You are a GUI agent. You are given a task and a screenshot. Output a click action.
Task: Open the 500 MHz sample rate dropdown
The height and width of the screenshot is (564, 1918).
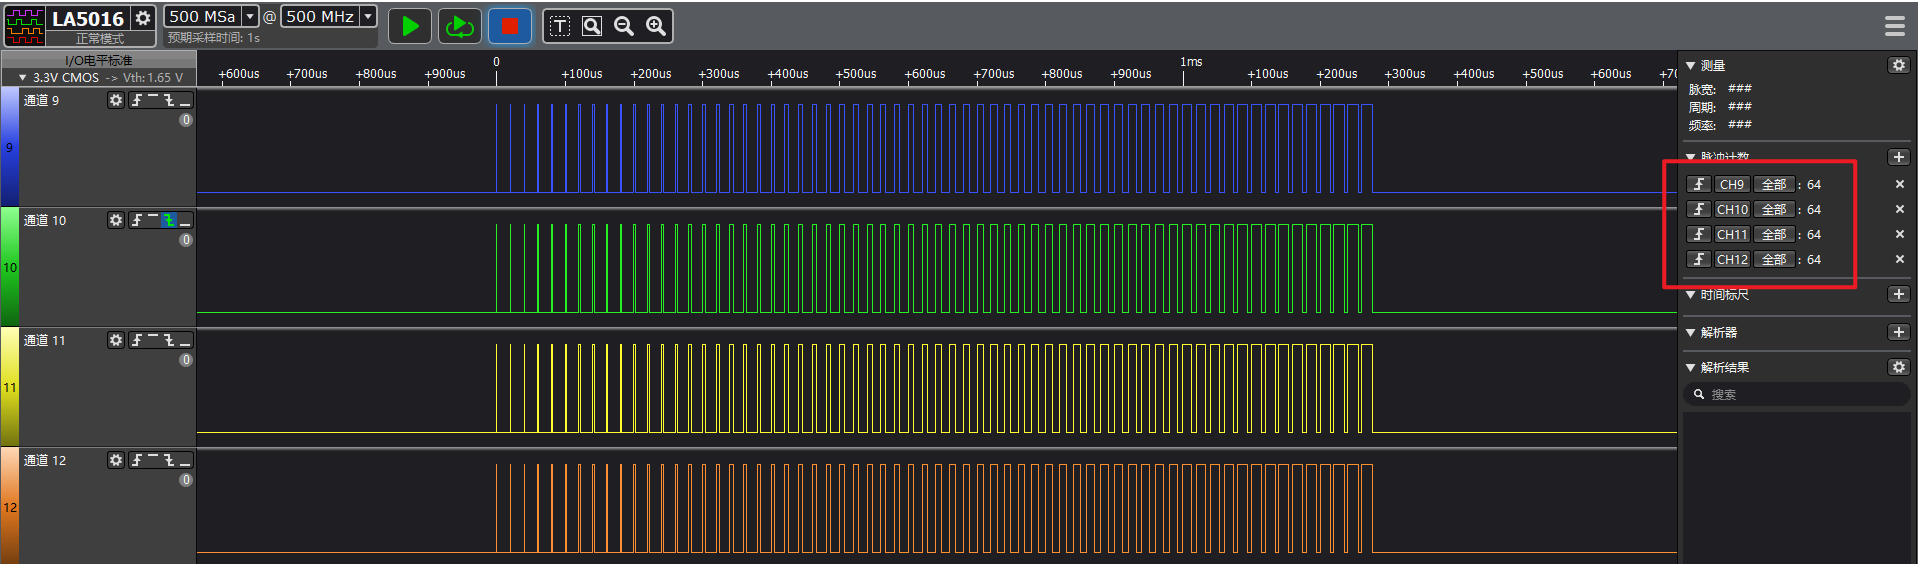(x=368, y=16)
